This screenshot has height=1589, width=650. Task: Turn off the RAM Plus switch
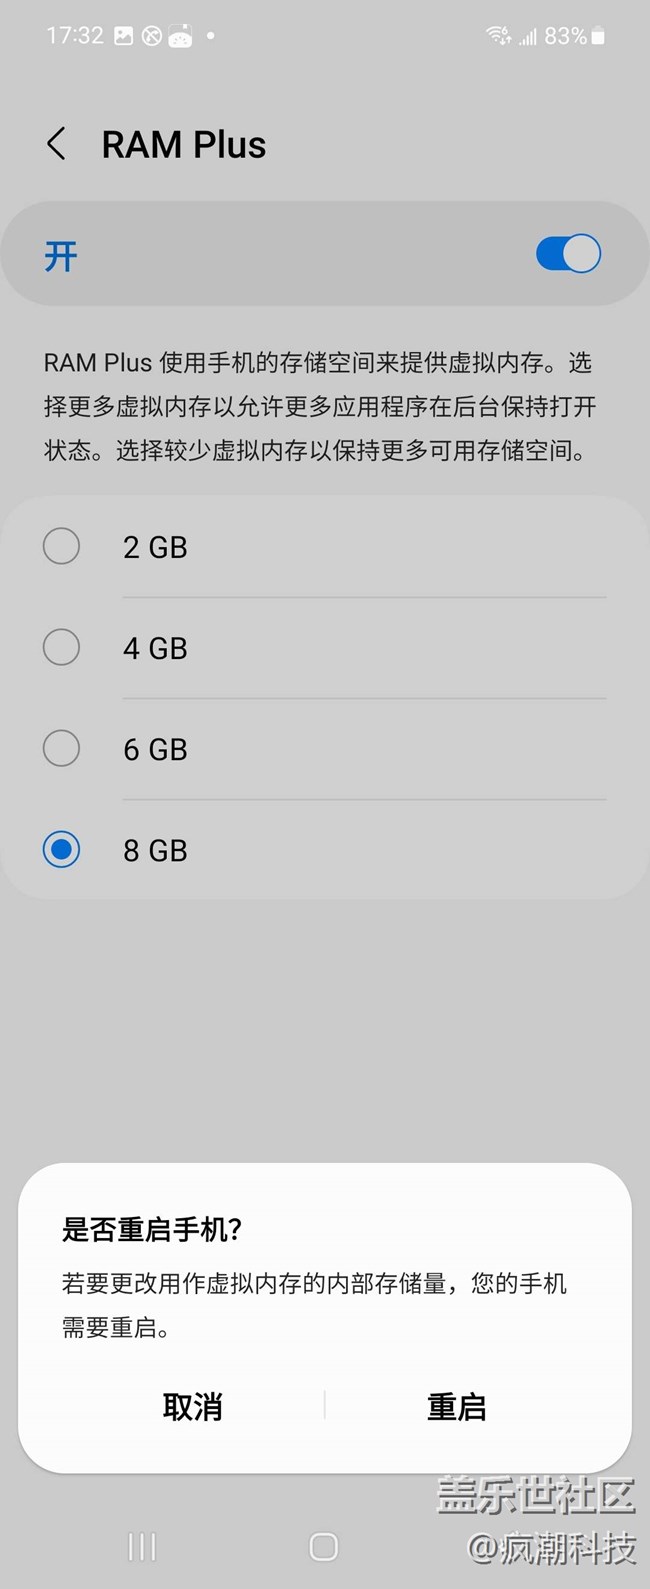click(x=568, y=254)
